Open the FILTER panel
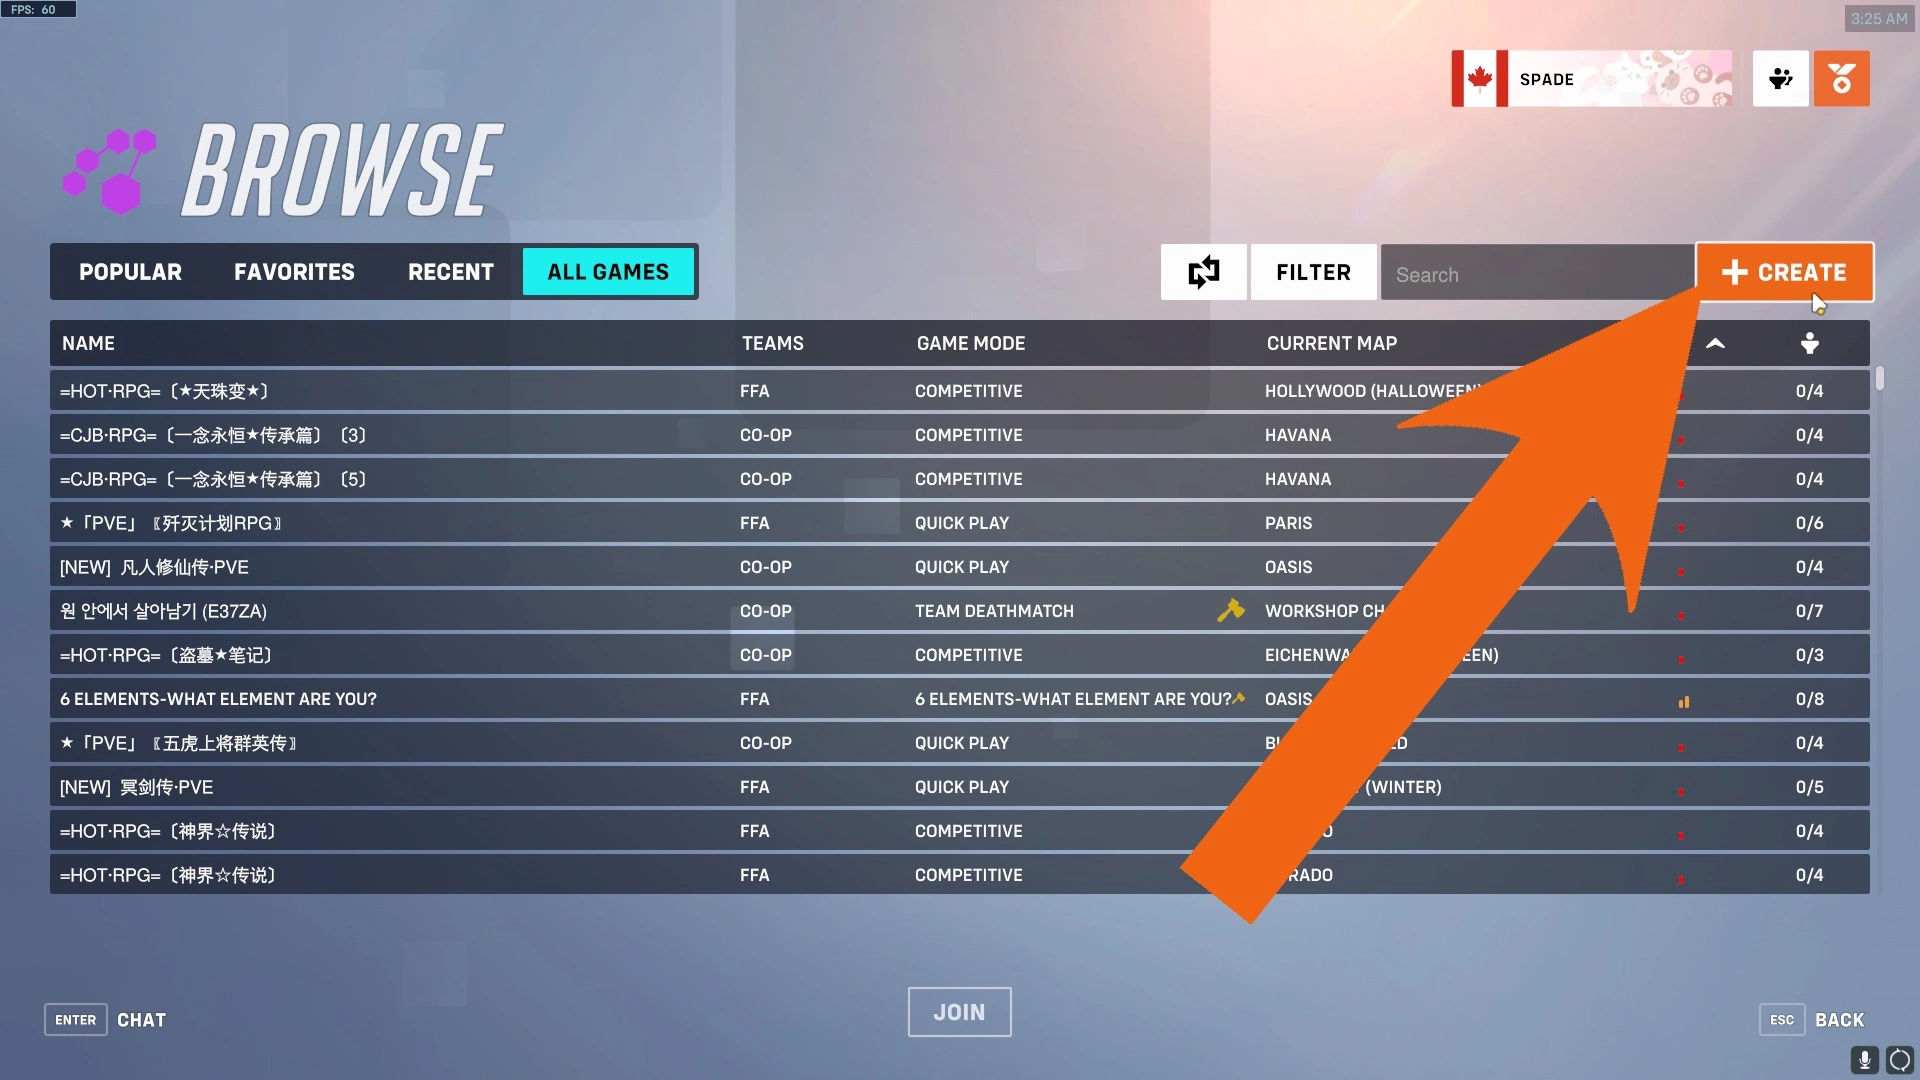1920x1080 pixels. 1313,273
